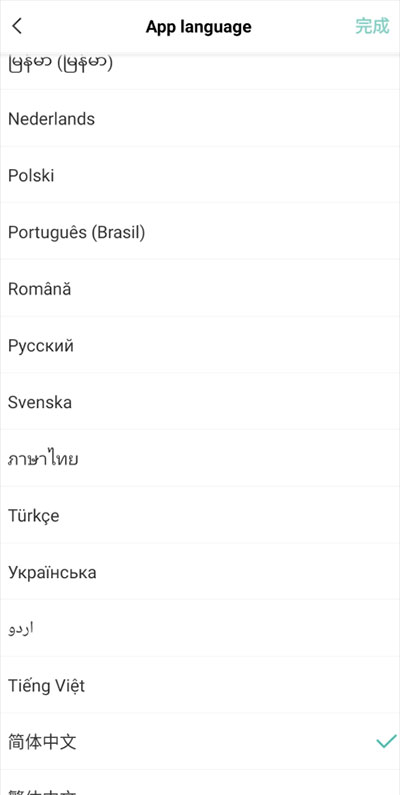The width and height of the screenshot is (400, 795).
Task: Tap the 完成 done button
Action: pyautogui.click(x=372, y=26)
